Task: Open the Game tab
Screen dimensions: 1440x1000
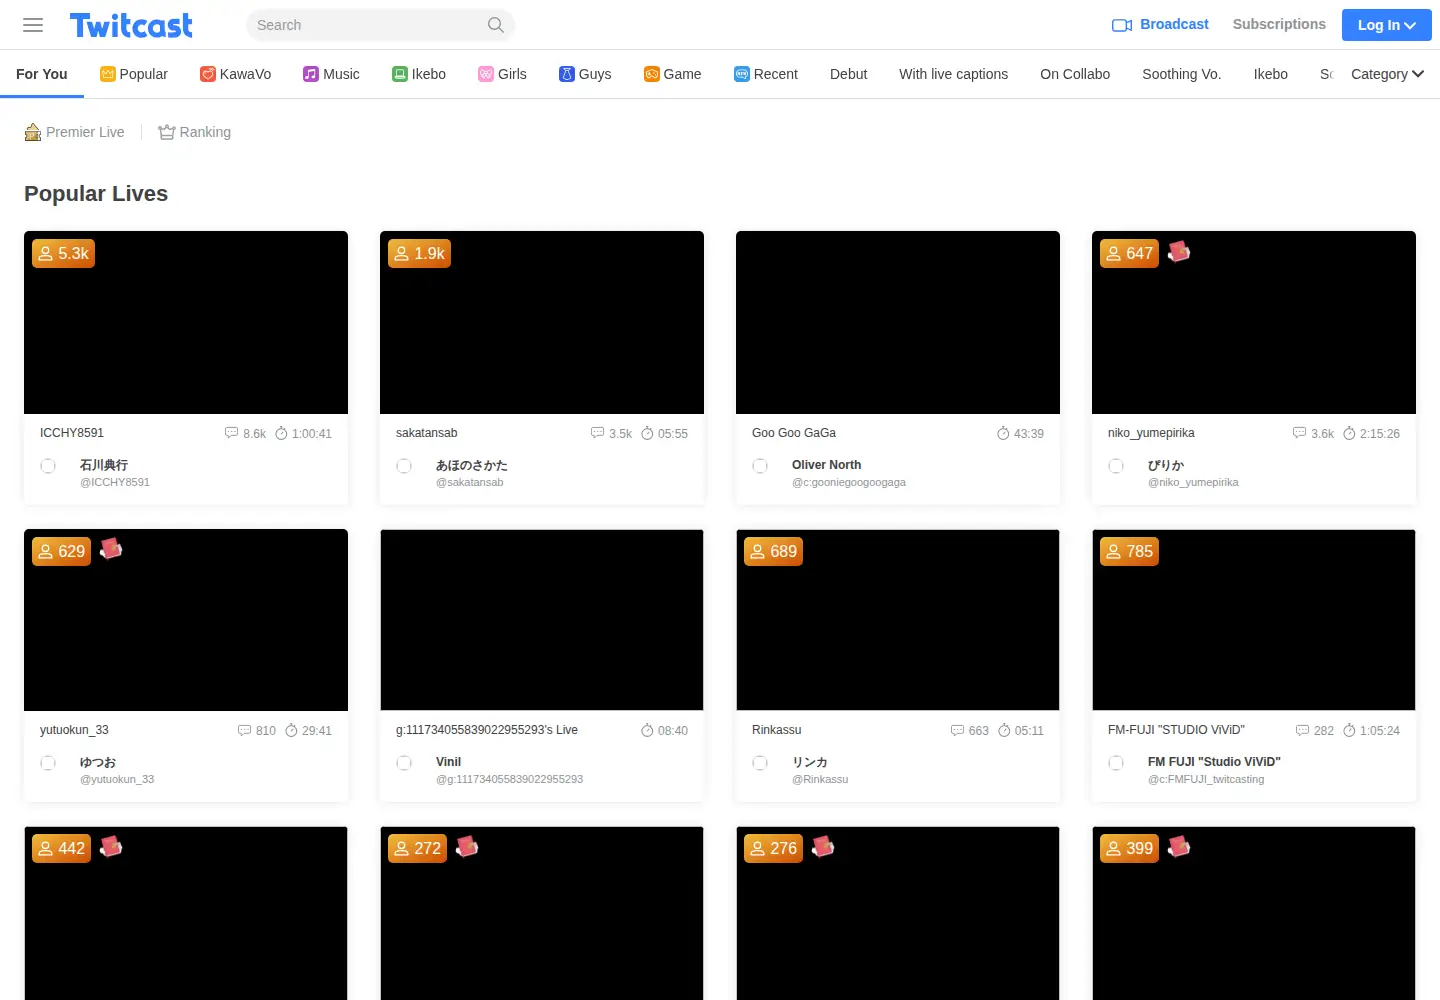Action: pos(672,74)
